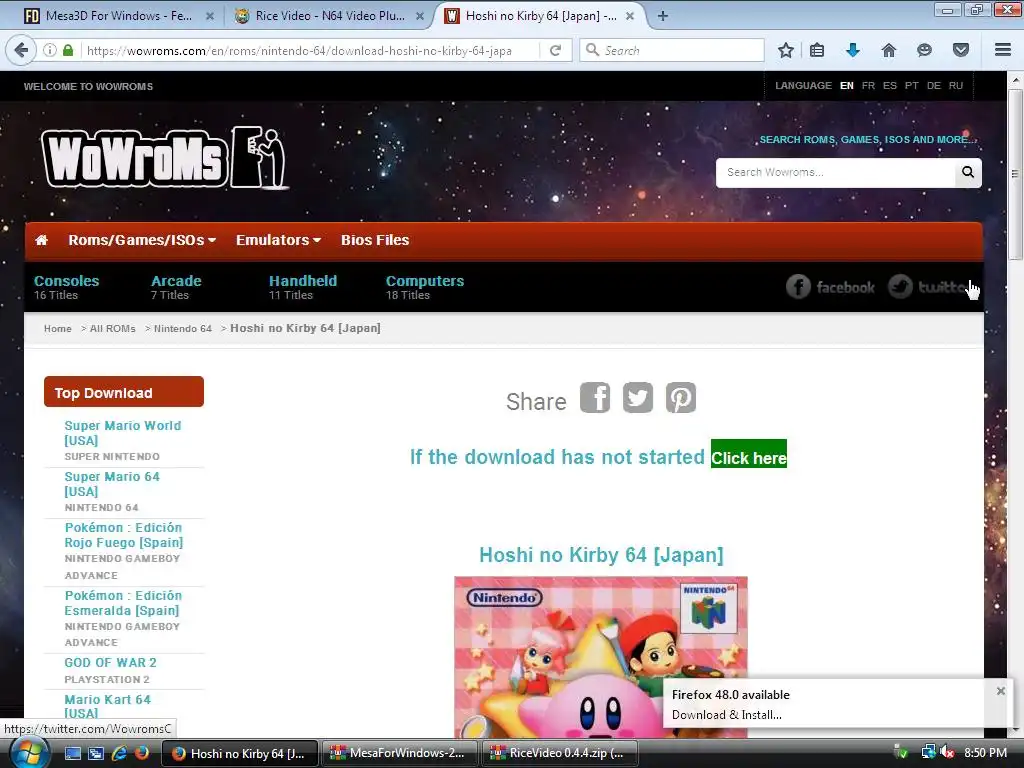Click the home icon in red navigation bar

coord(41,240)
